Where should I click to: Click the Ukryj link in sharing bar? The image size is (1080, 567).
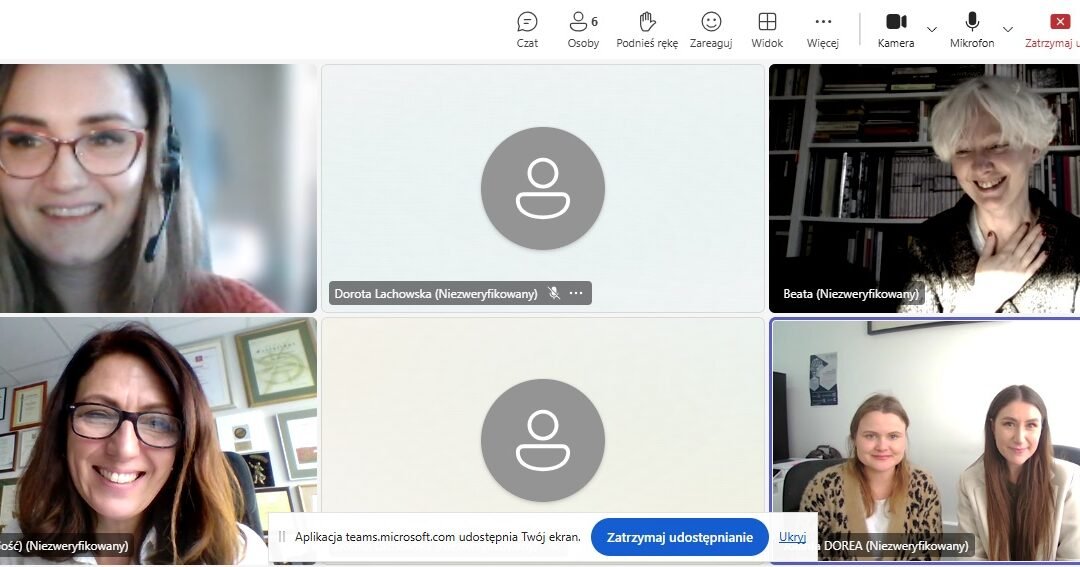(792, 537)
